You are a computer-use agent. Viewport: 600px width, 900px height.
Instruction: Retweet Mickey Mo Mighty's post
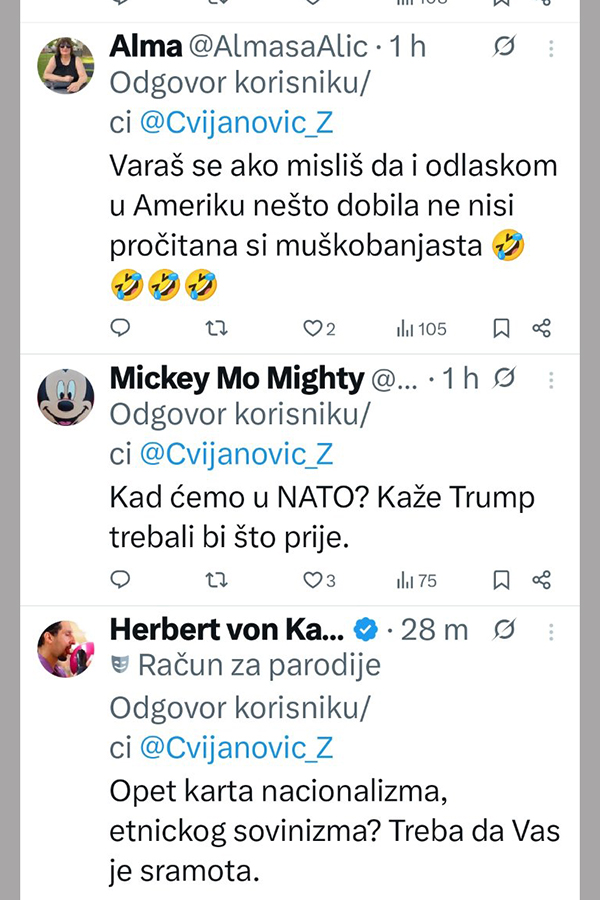pyautogui.click(x=216, y=579)
